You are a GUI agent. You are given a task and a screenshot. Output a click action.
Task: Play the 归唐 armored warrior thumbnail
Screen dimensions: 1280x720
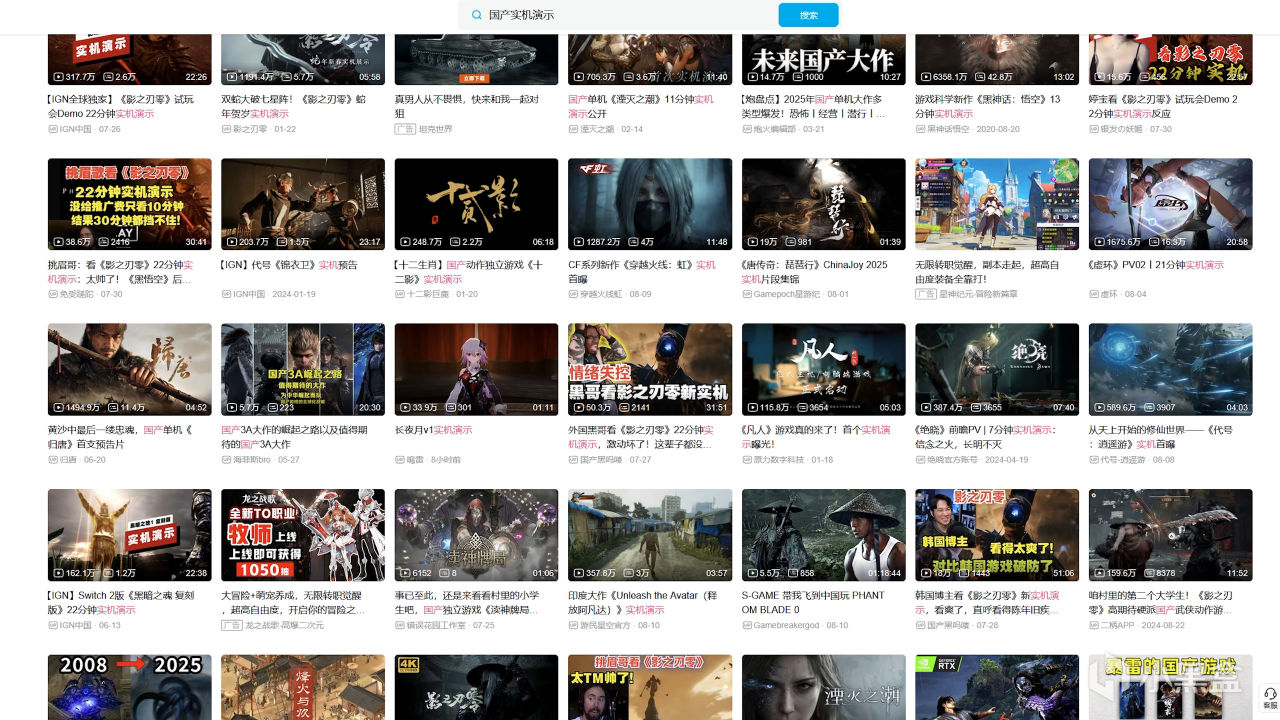130,369
